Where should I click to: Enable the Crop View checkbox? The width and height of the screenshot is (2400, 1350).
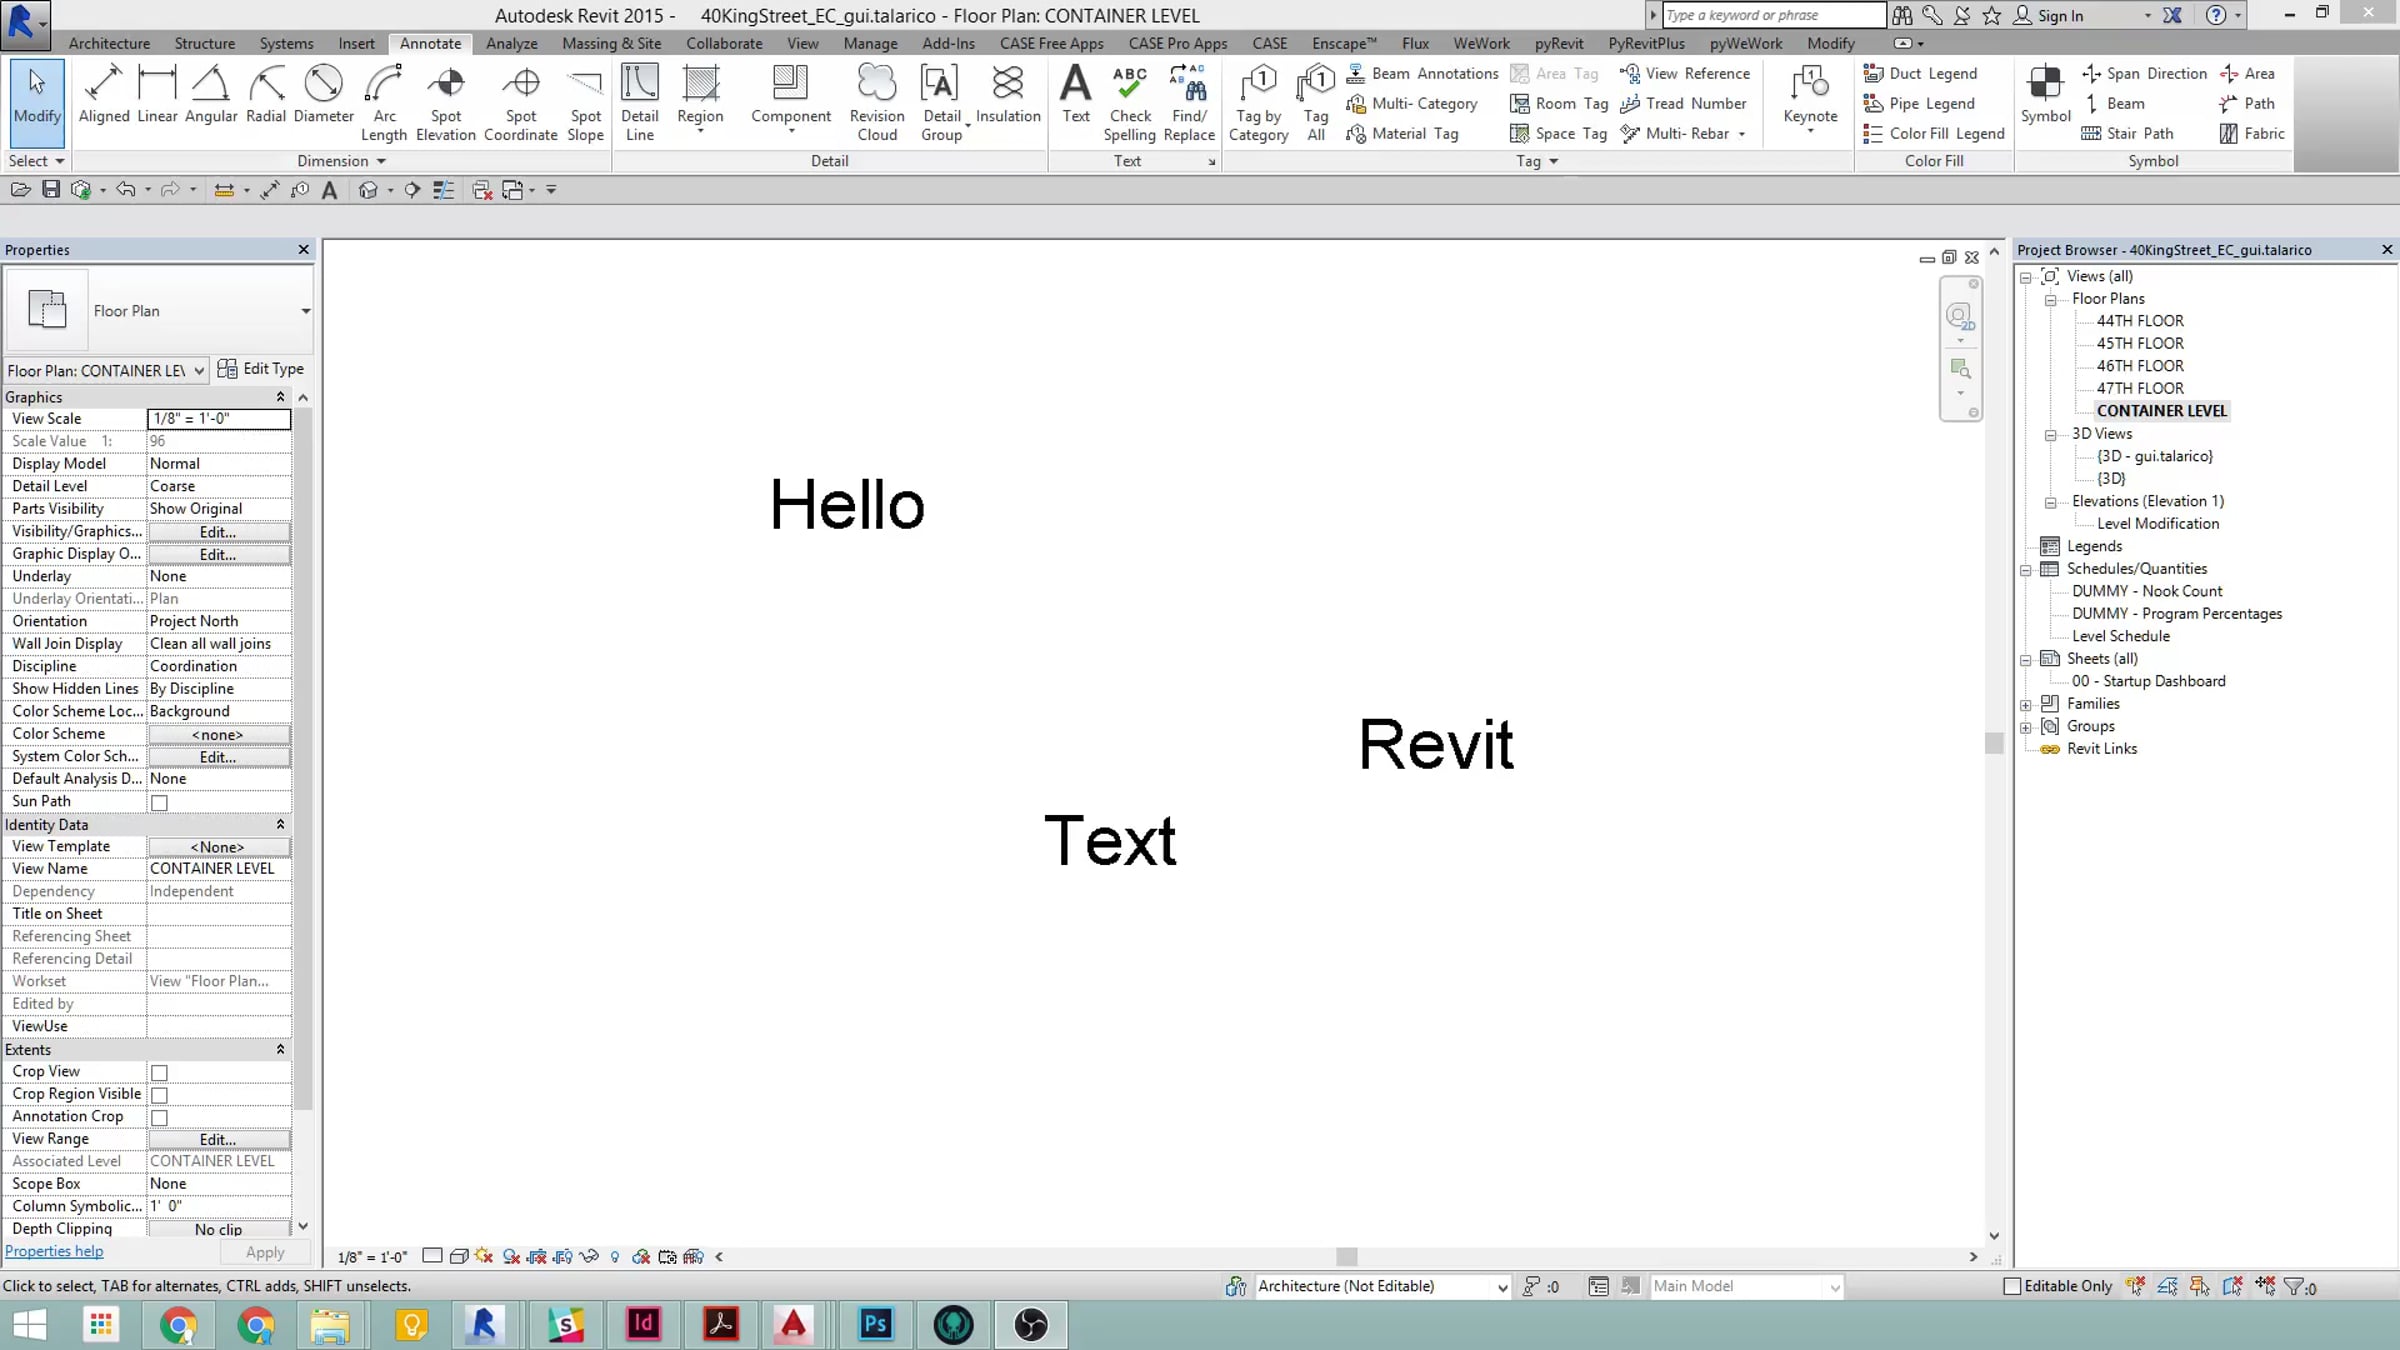(x=159, y=1072)
